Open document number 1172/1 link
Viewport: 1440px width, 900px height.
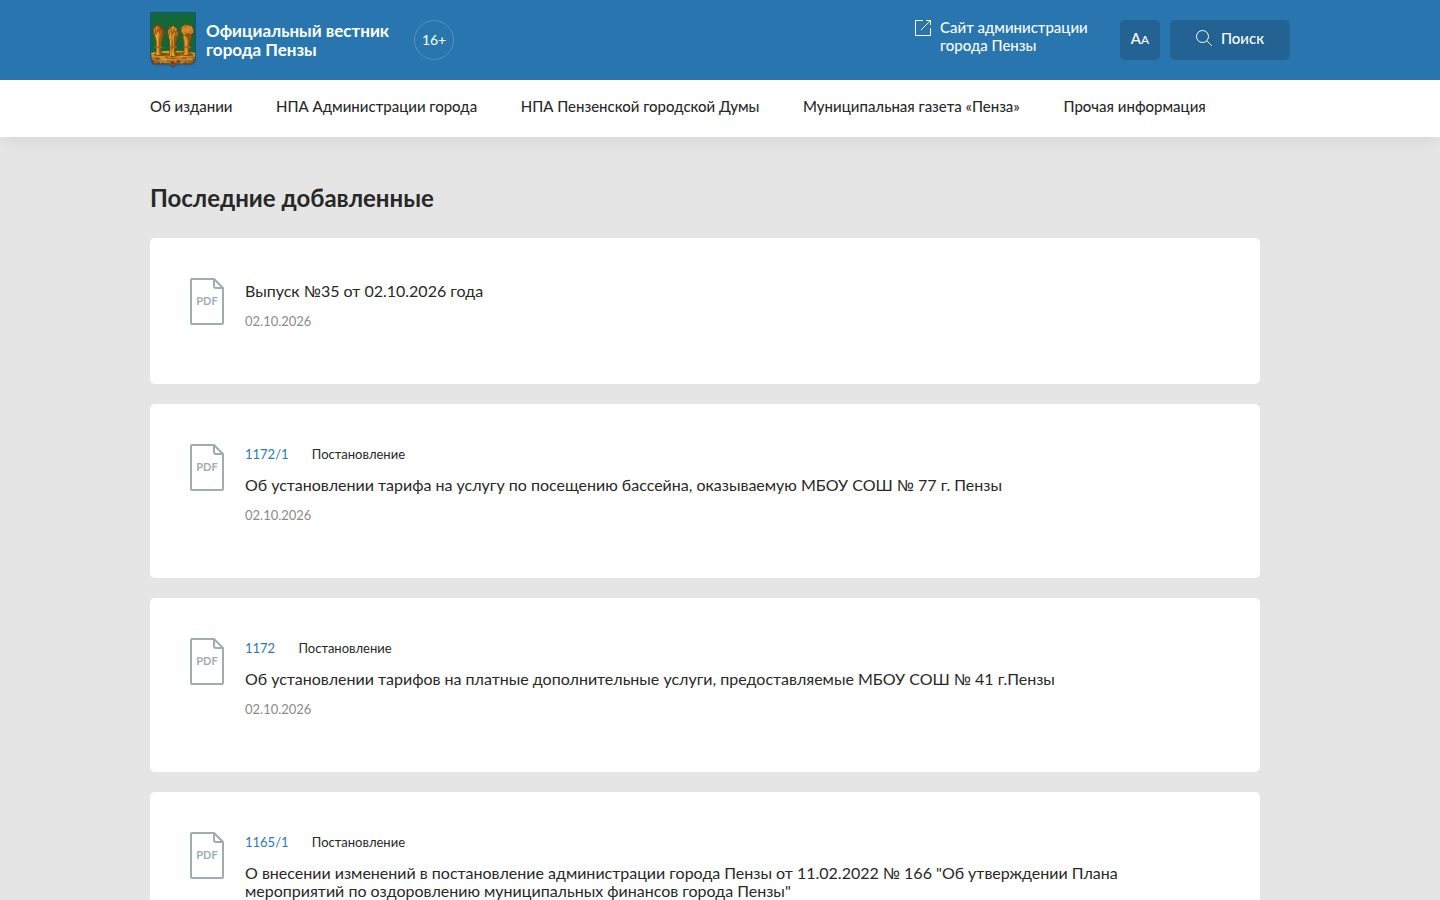pyautogui.click(x=267, y=454)
